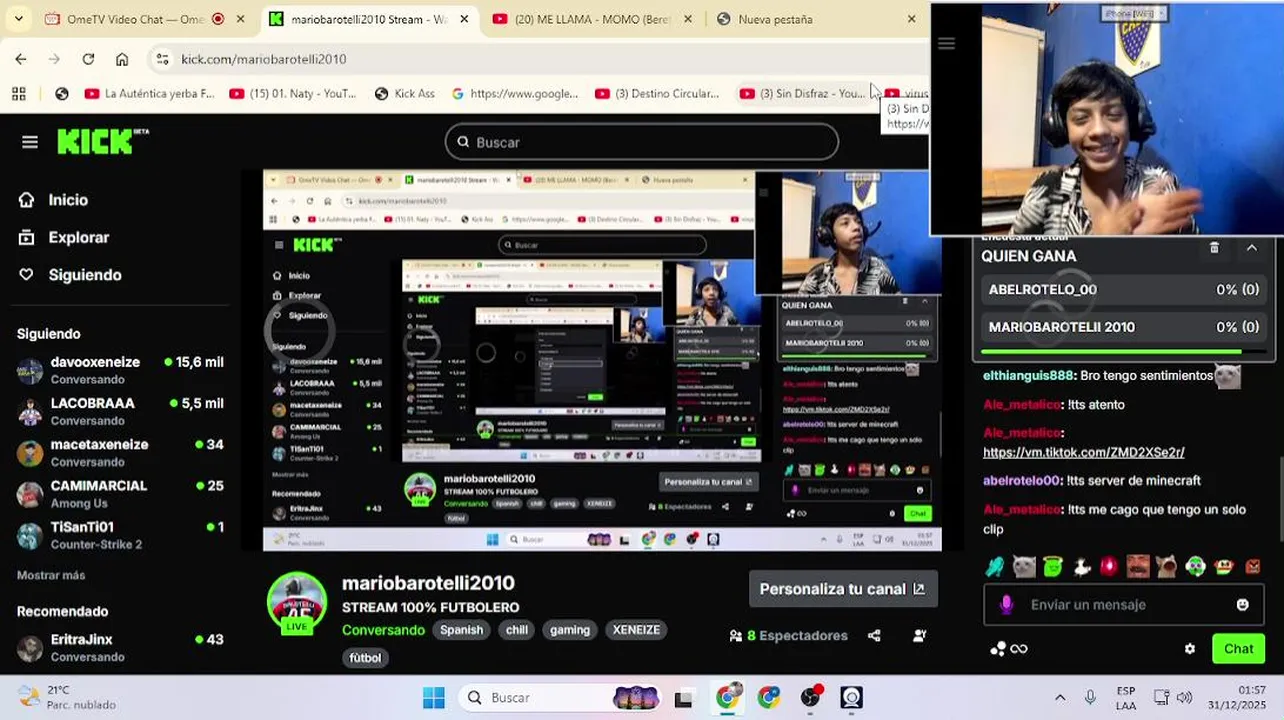Collapse the QUIEN GANA poll panel
Viewport: 1284px width, 720px height.
click(x=1251, y=248)
